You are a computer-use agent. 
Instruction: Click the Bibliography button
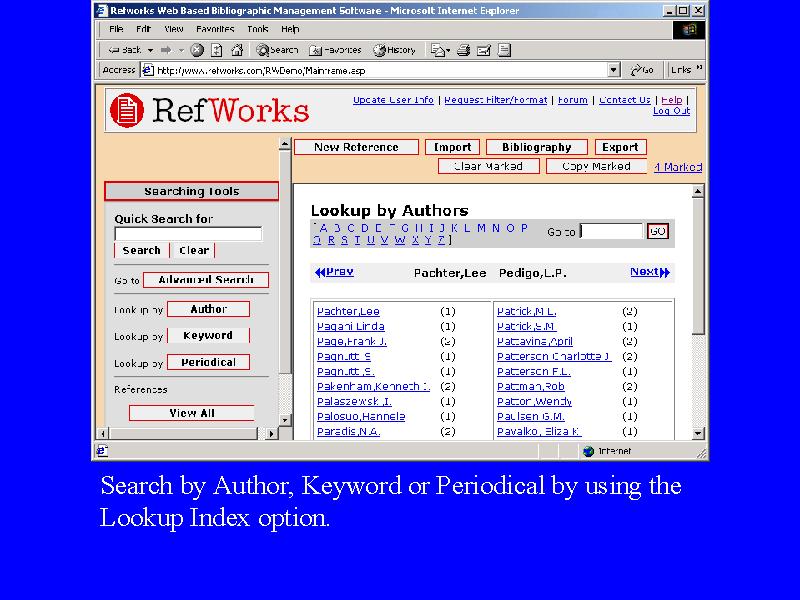(x=537, y=147)
